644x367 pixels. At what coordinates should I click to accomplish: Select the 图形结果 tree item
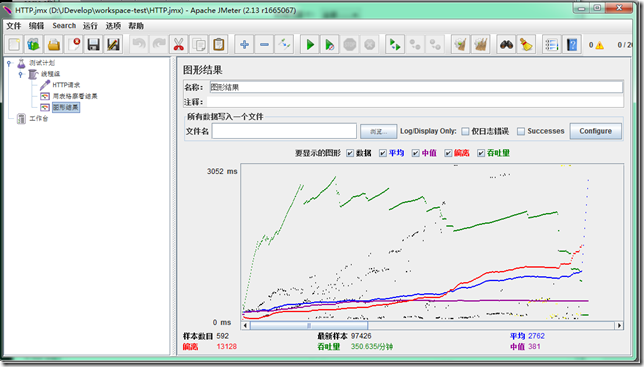point(66,107)
